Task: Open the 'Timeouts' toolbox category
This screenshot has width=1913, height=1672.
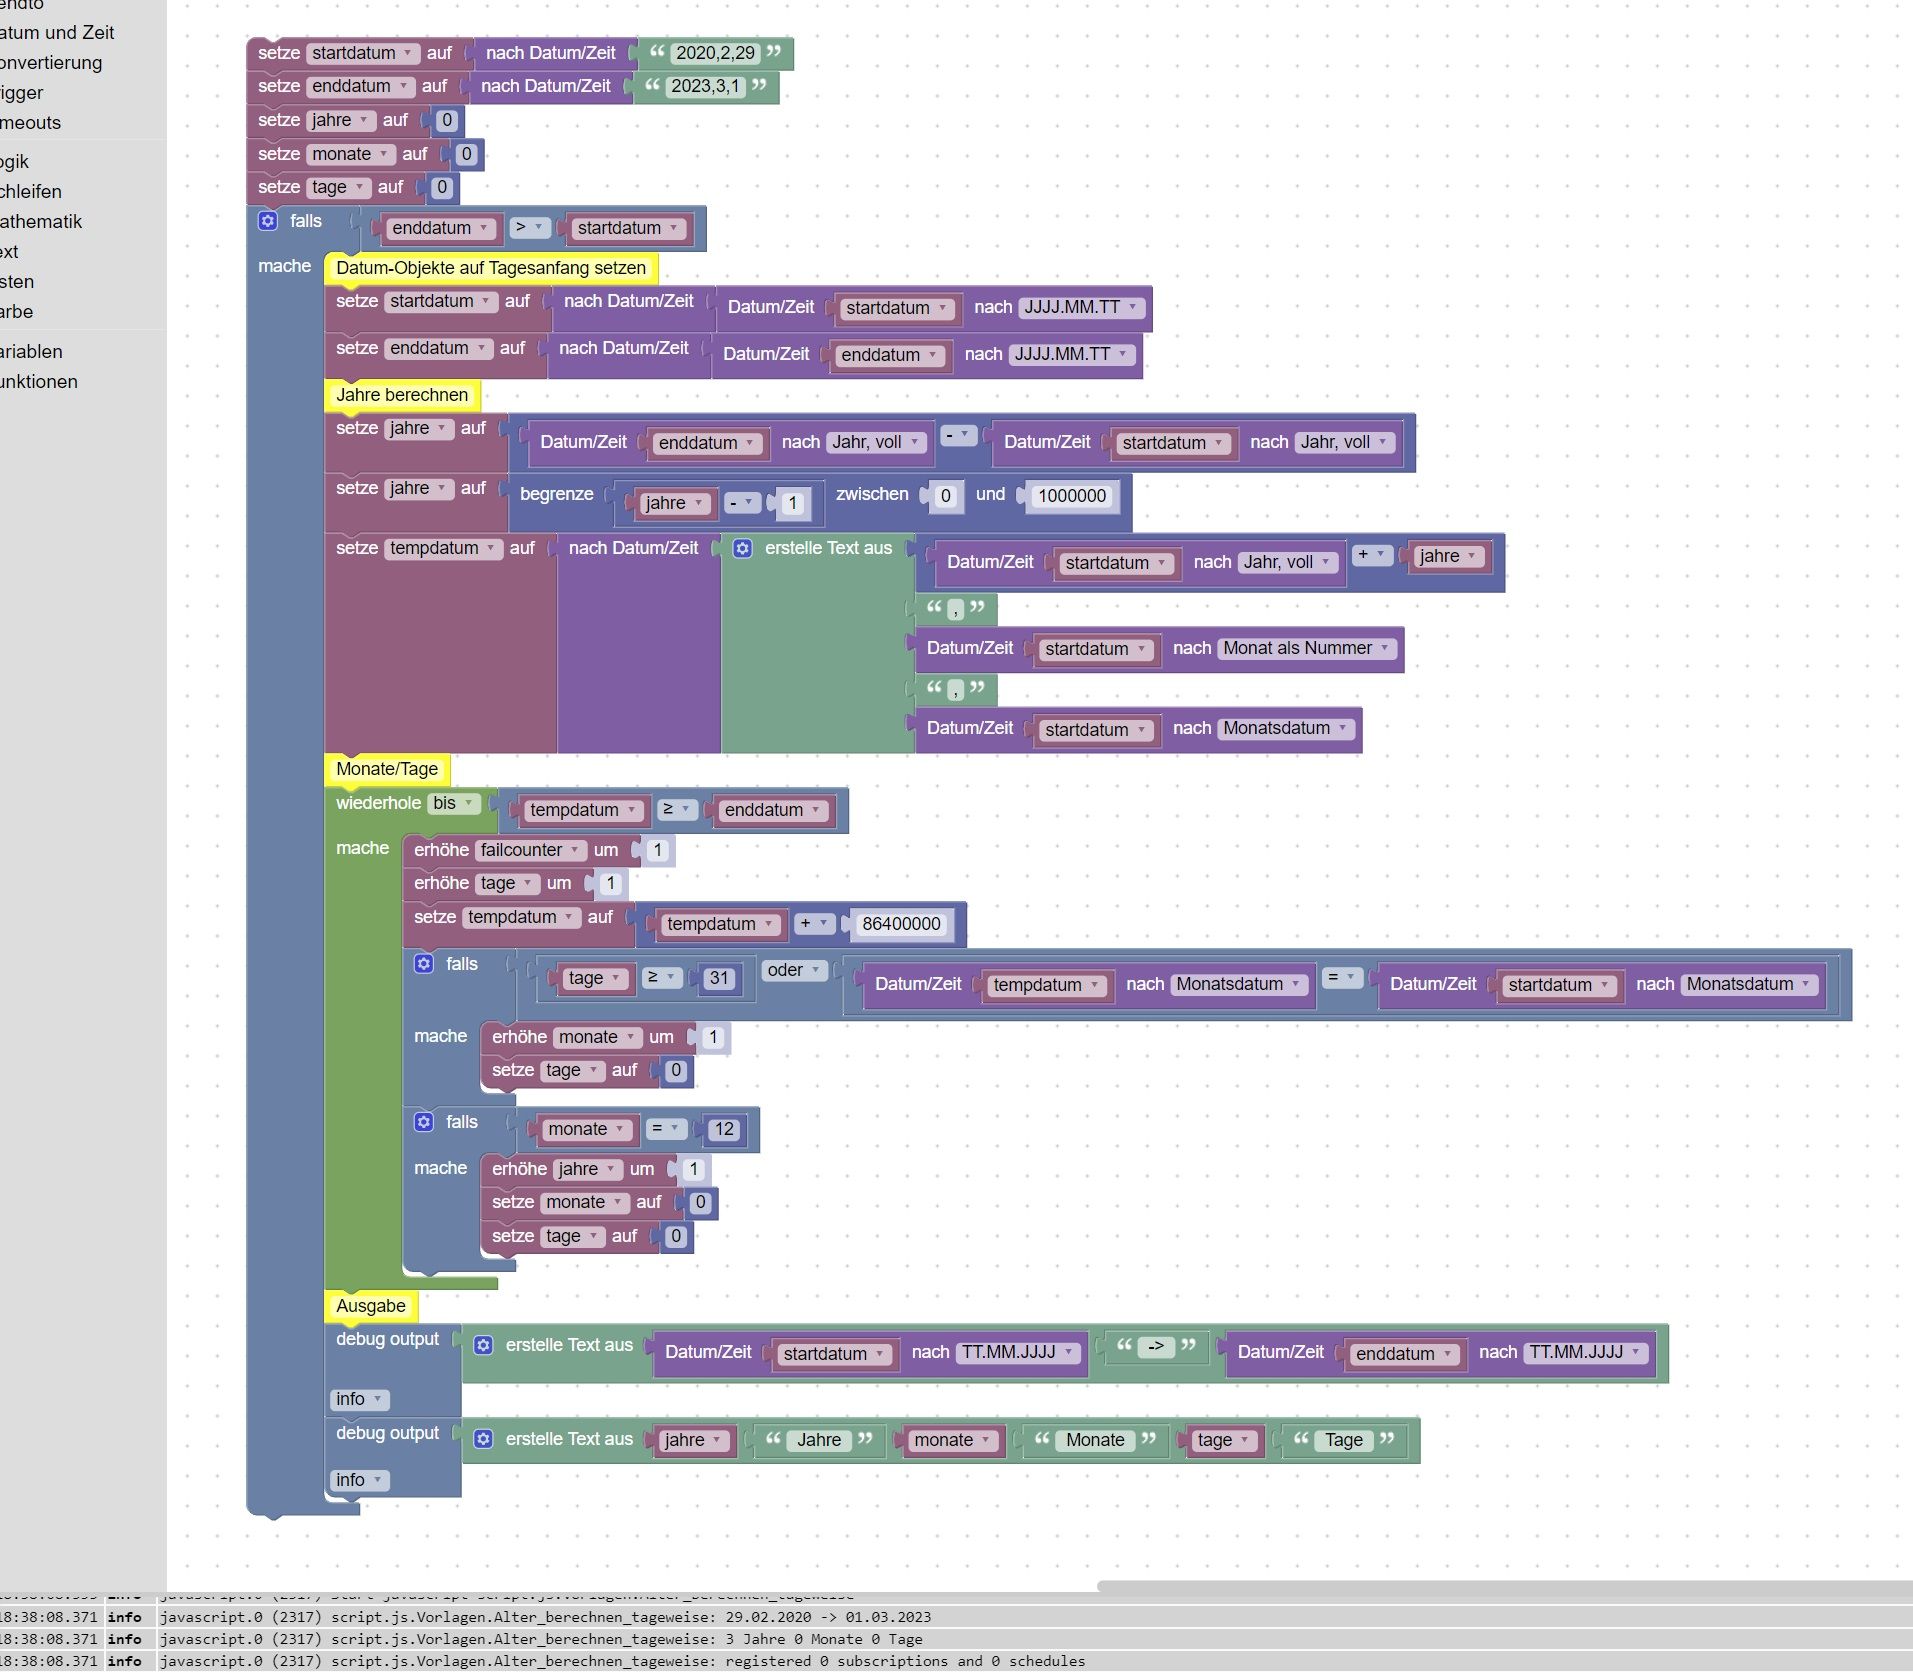Action: tap(31, 122)
